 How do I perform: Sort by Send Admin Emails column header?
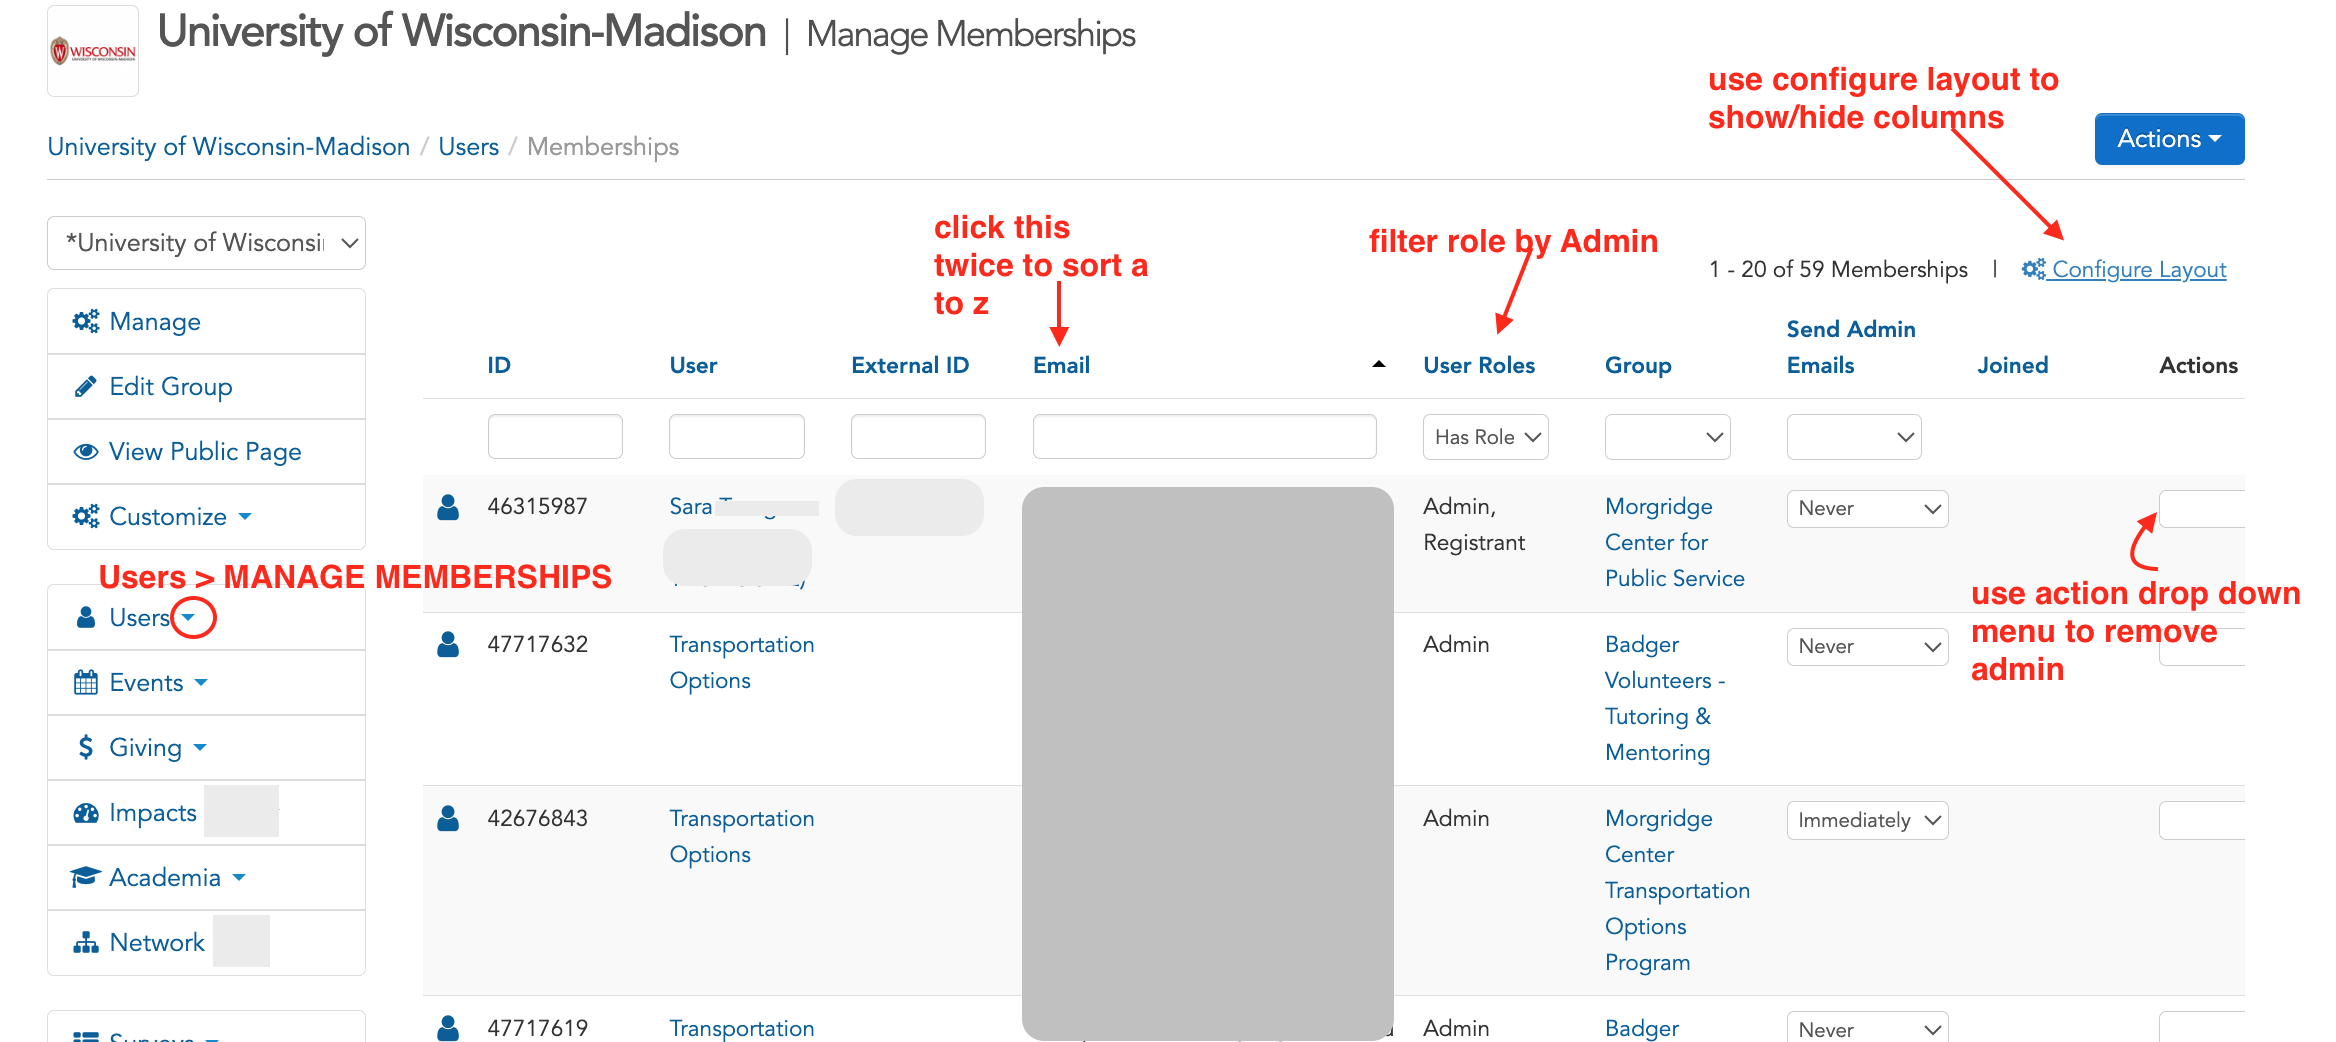(1851, 347)
